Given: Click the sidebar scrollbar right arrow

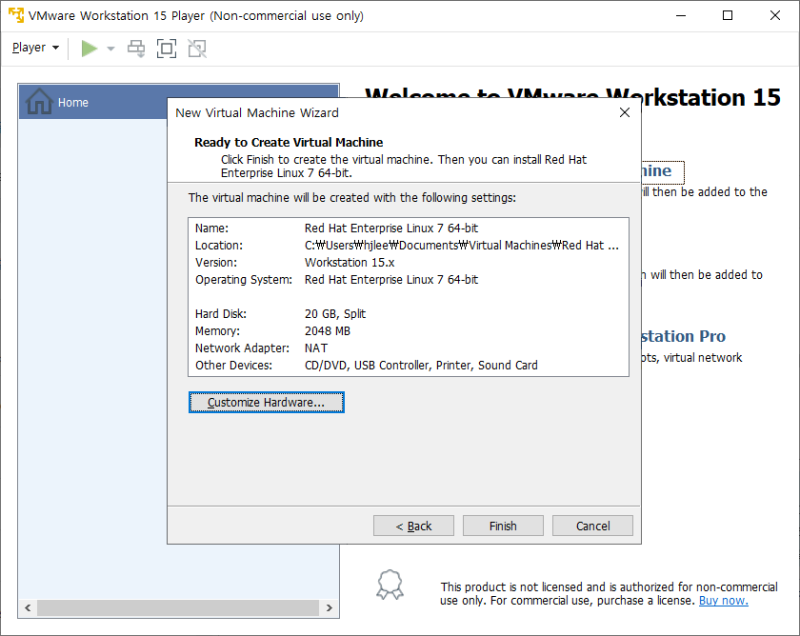Looking at the screenshot, I should 330,607.
